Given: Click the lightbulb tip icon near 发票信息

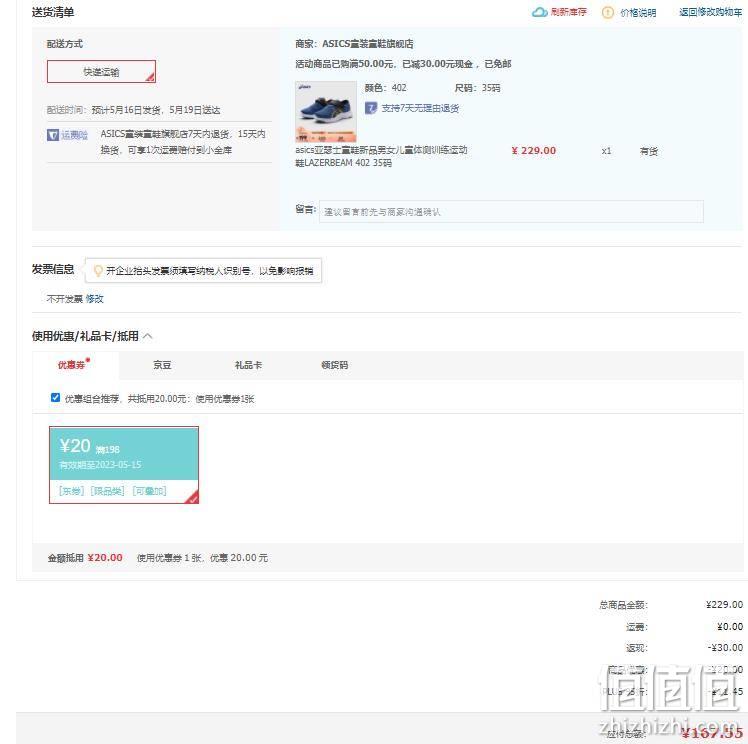Looking at the screenshot, I should pyautogui.click(x=98, y=271).
